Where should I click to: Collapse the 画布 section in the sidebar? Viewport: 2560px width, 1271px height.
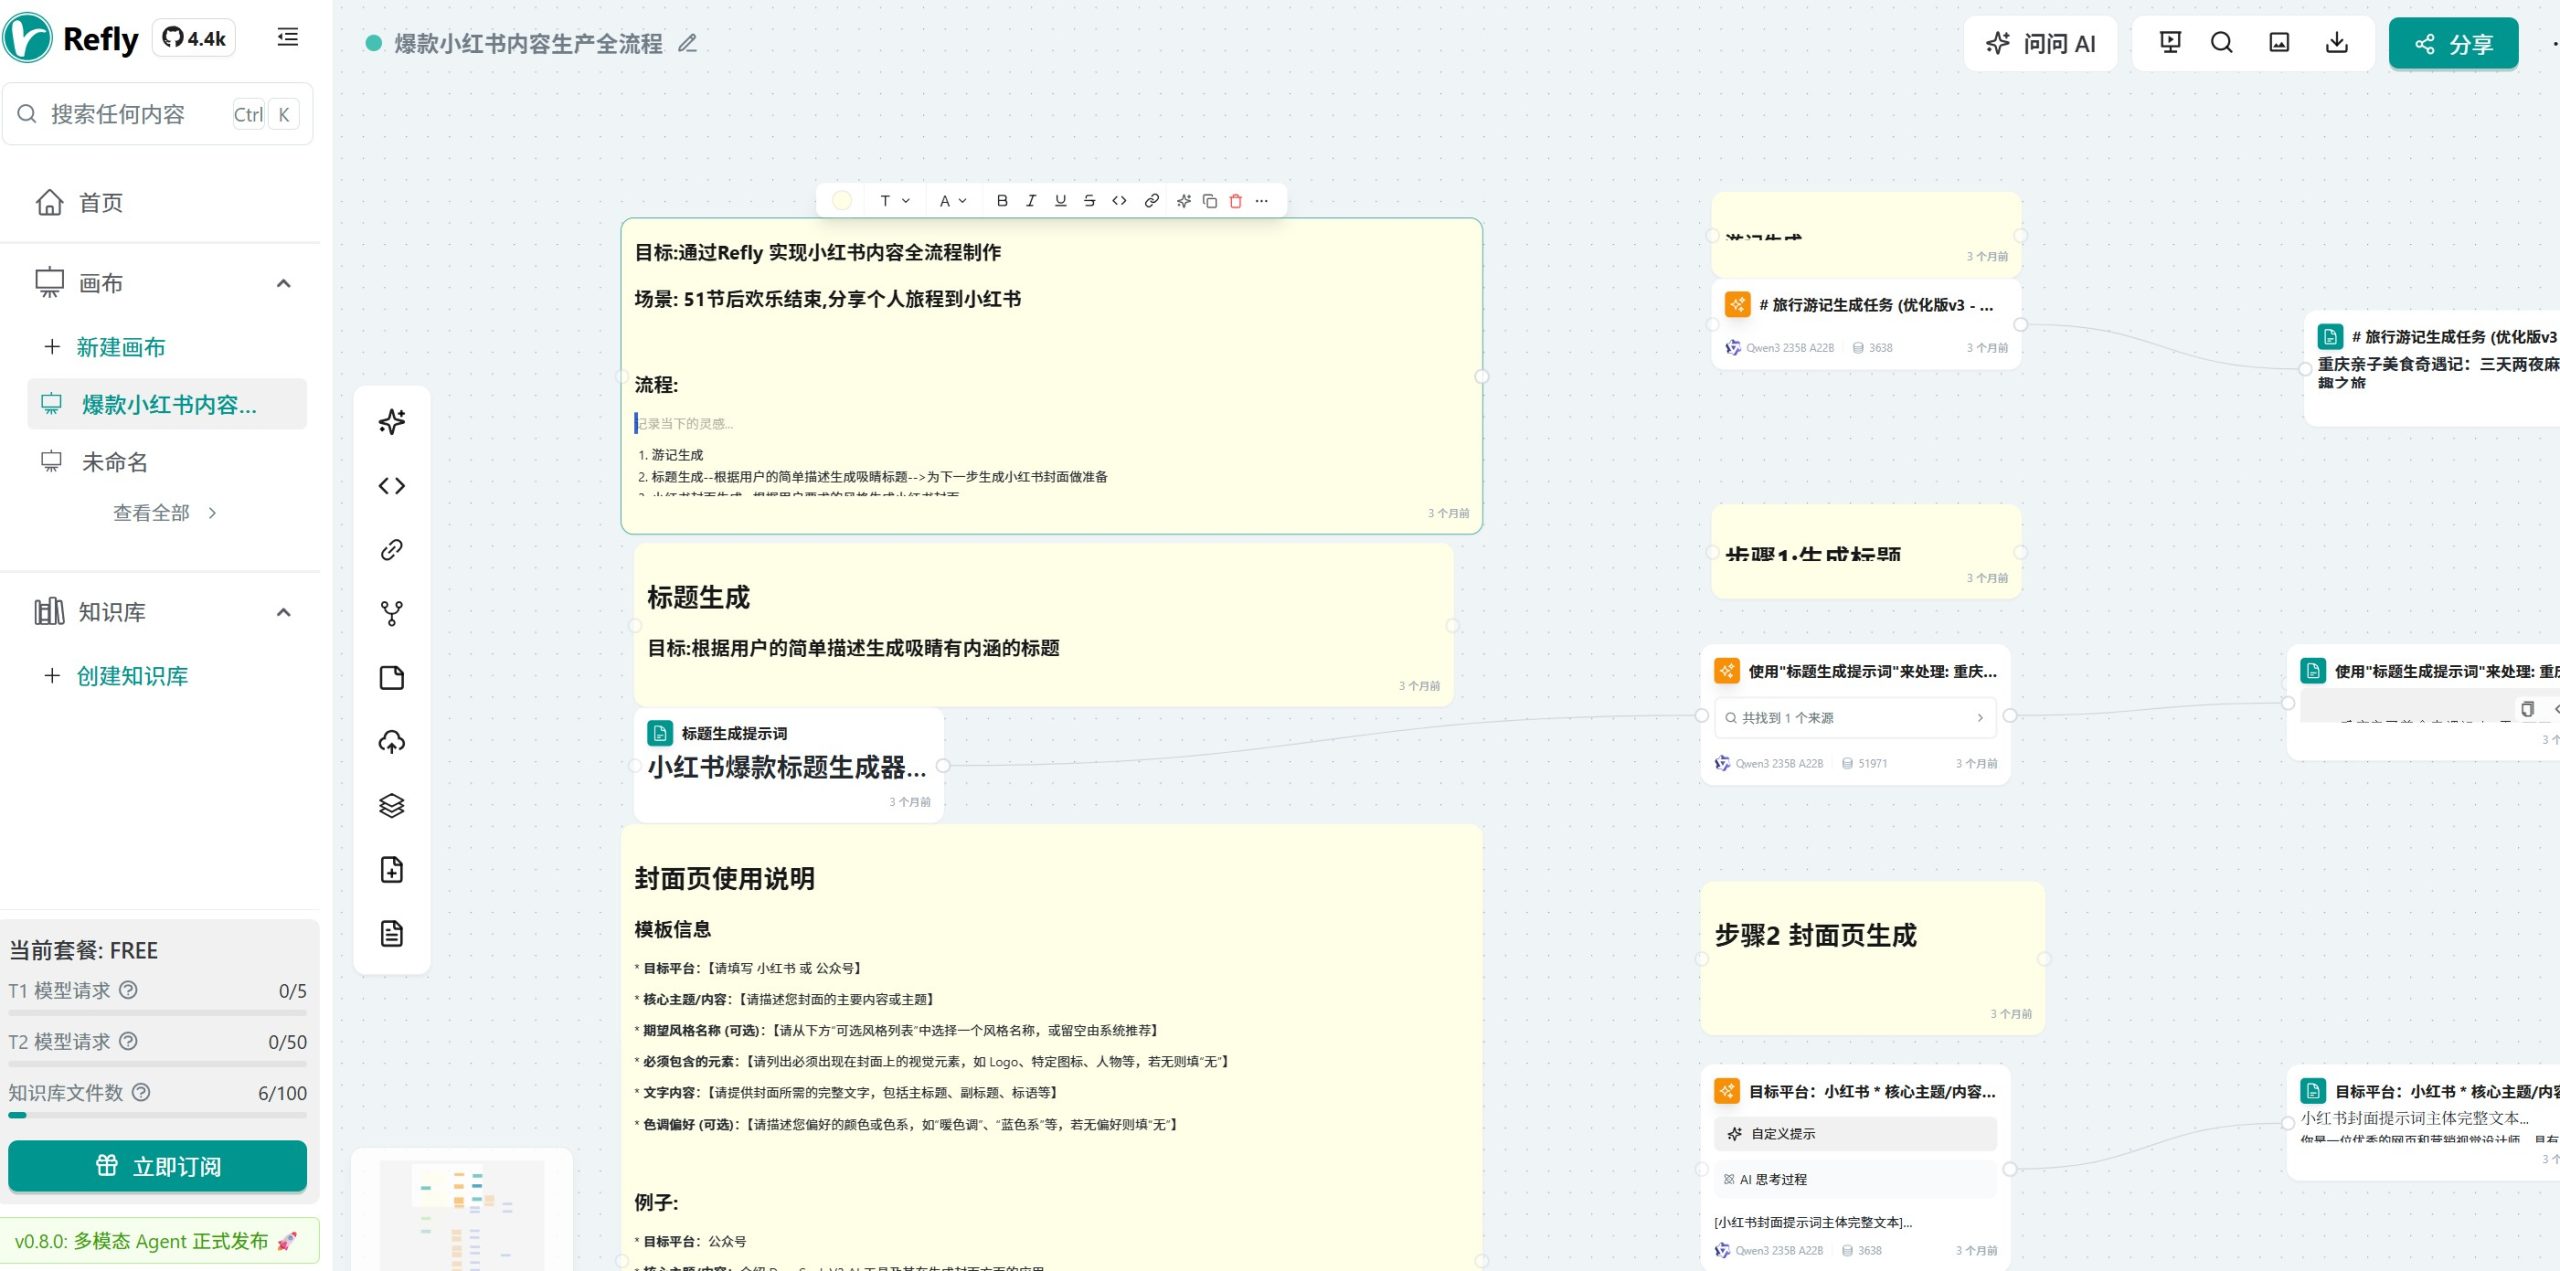click(283, 283)
